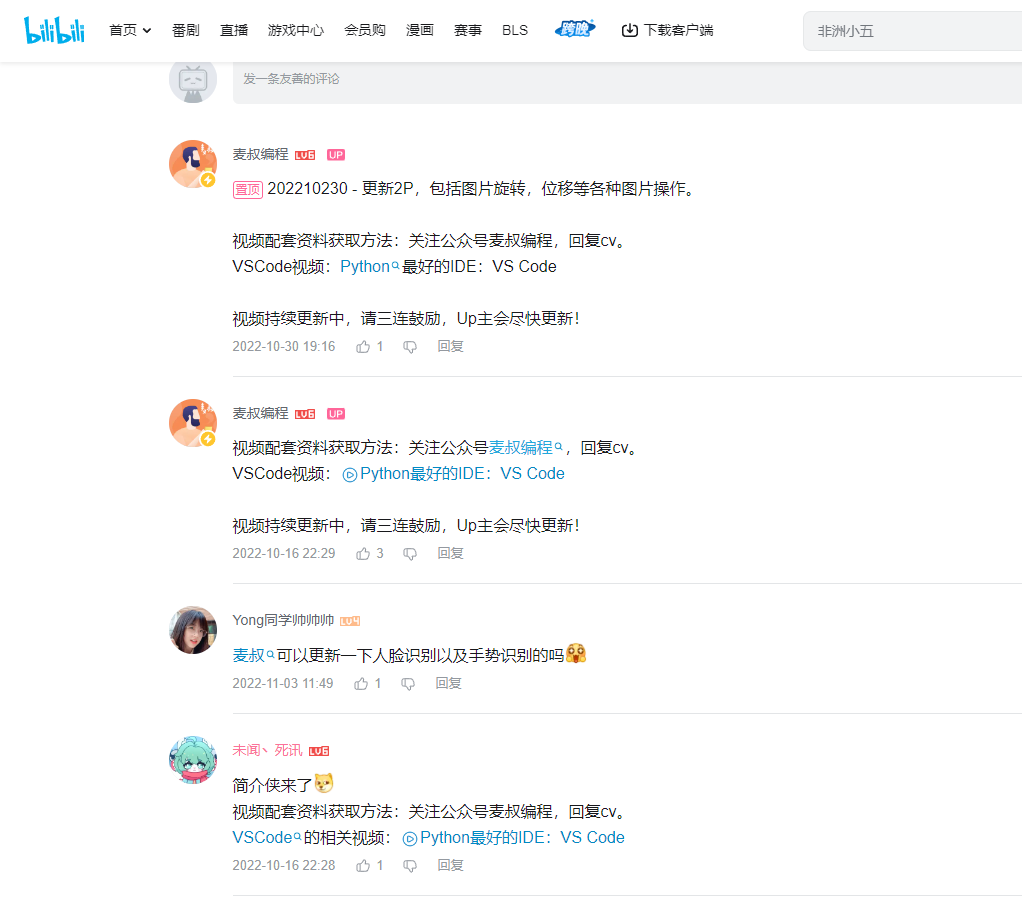Click the thumbs-up icon on the pinned comment

pyautogui.click(x=364, y=345)
